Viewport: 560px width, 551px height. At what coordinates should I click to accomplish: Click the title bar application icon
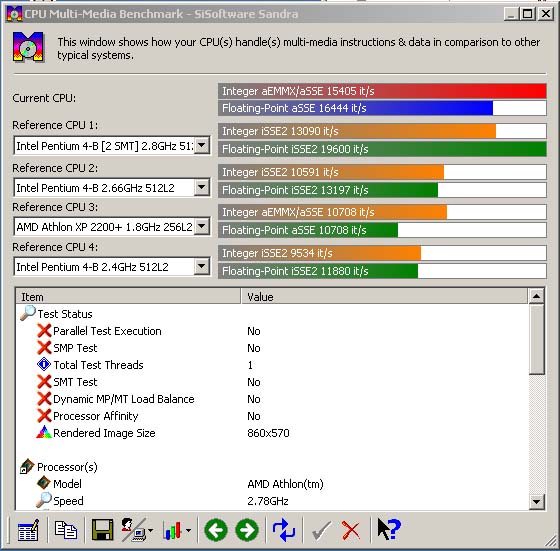tap(14, 14)
